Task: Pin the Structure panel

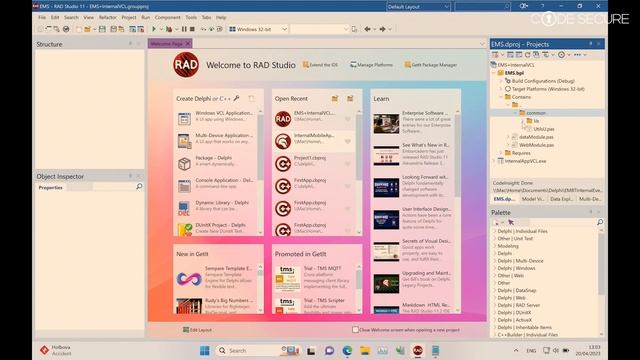Action: [131, 44]
